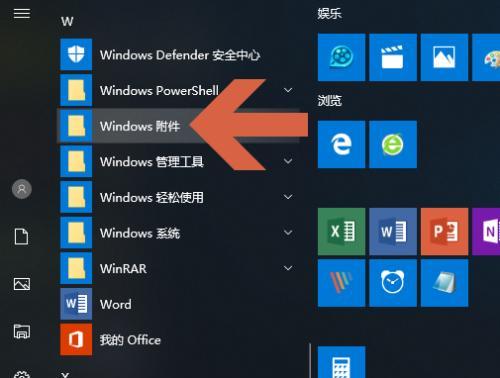Open the Alarms & Clock tile
500x378 pixels.
pos(393,283)
